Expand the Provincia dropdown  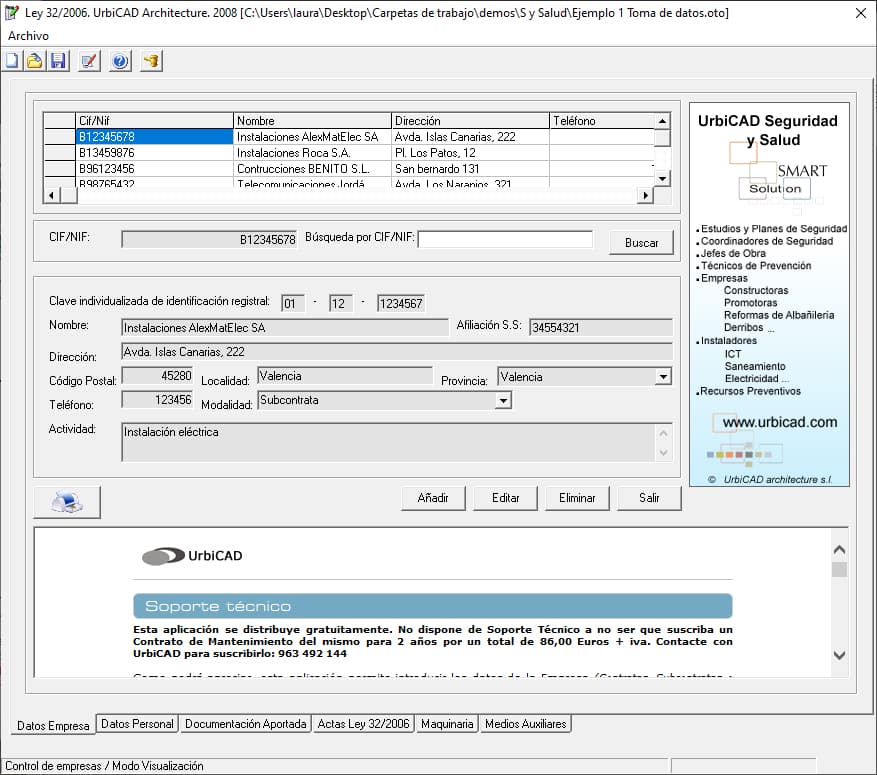[x=663, y=377]
